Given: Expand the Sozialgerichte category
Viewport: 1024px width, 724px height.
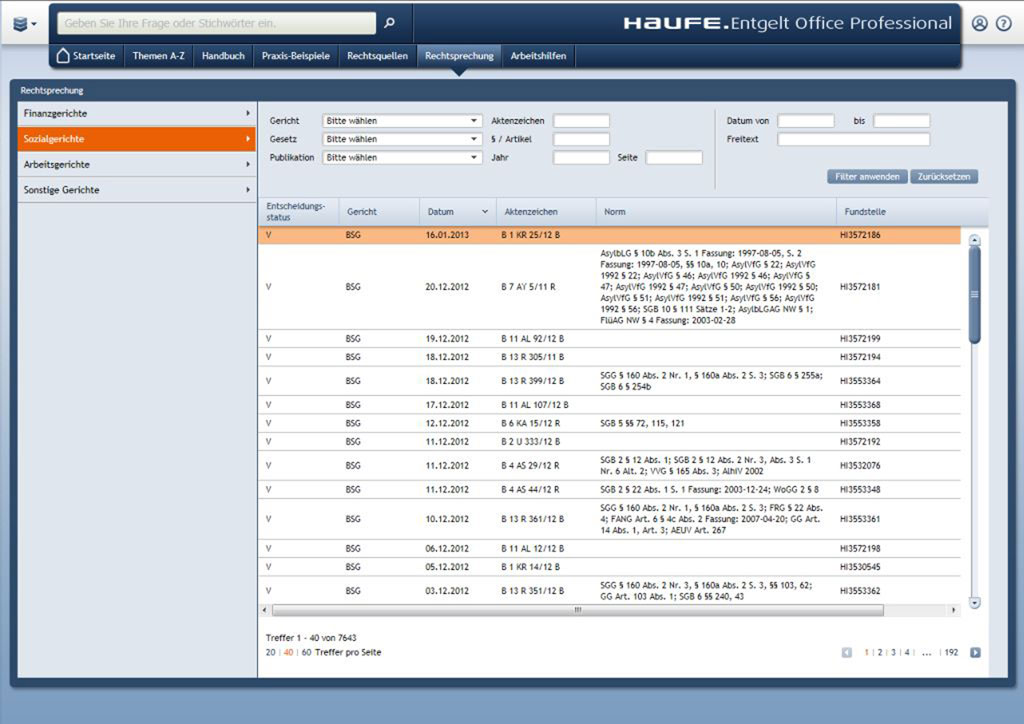Looking at the screenshot, I should (136, 139).
